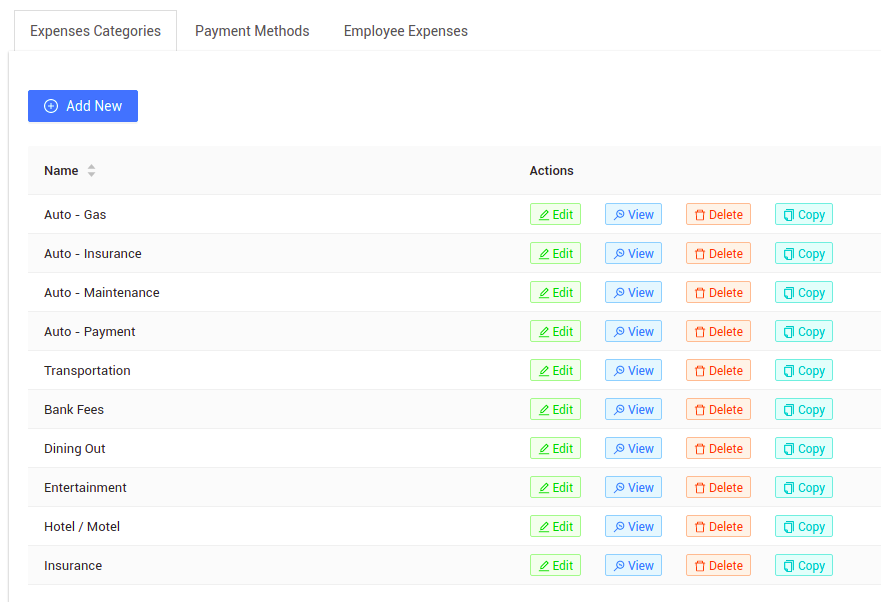This screenshot has width=881, height=602.
Task: Select the 'Dining Out' name text
Action: [x=75, y=449]
